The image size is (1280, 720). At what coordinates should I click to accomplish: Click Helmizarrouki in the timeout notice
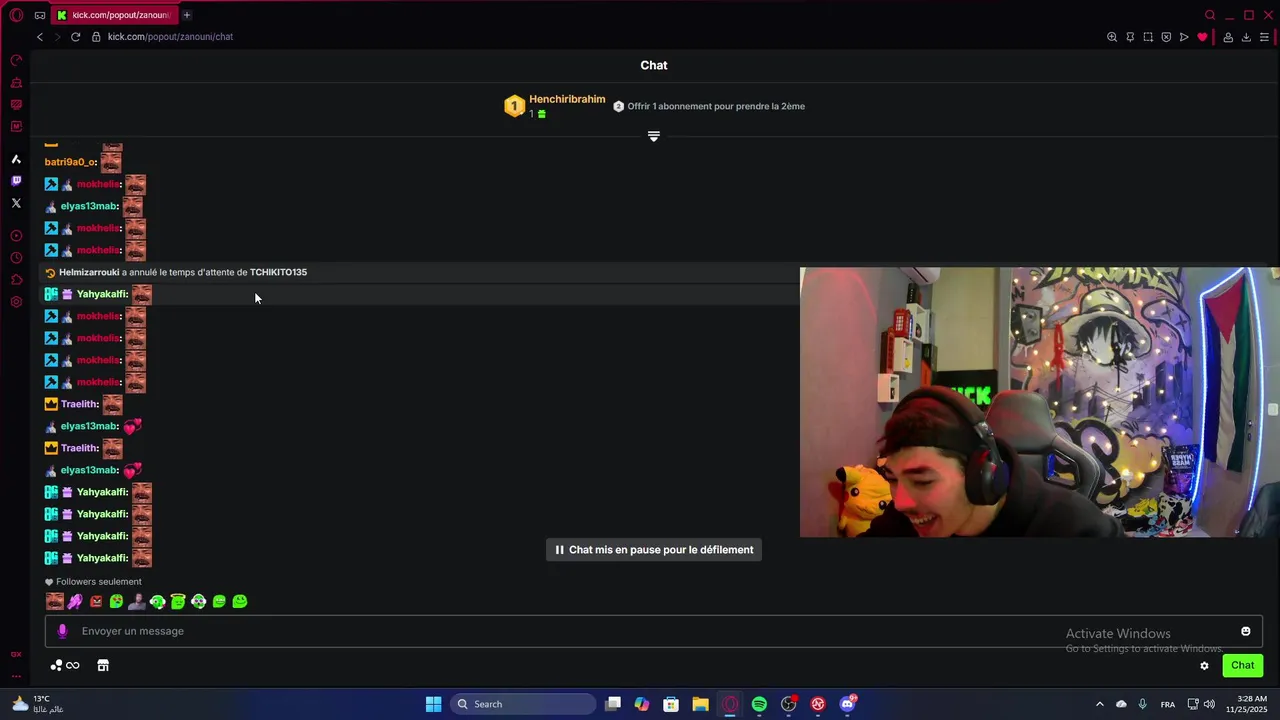click(89, 272)
